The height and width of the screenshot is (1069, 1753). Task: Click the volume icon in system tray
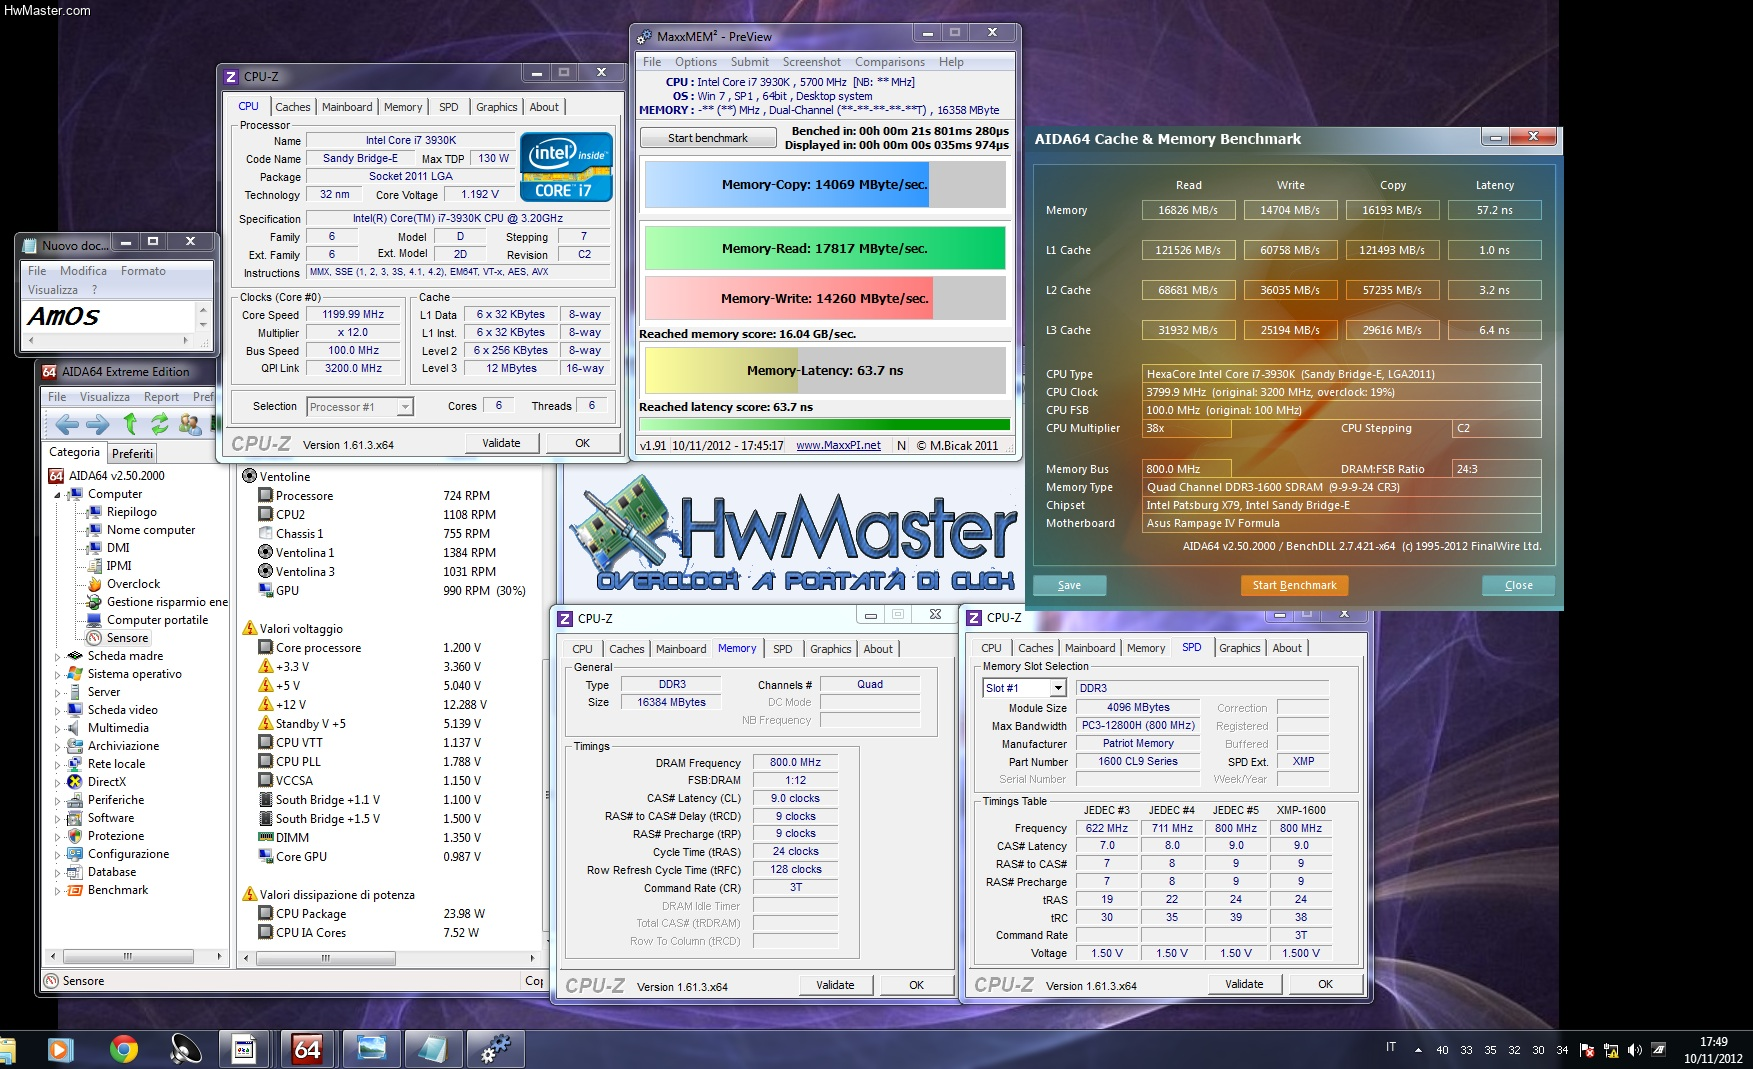click(1634, 1050)
